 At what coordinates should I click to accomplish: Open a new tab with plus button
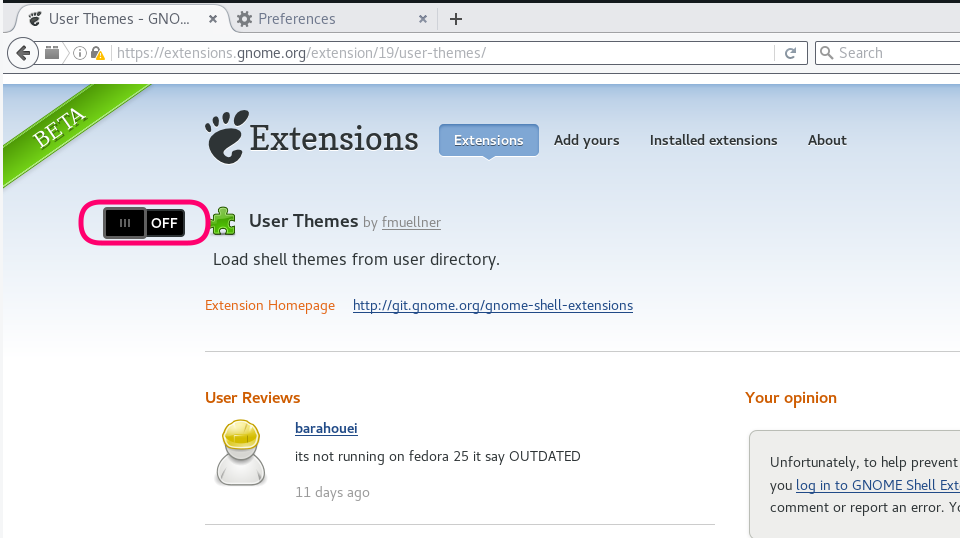pos(456,19)
